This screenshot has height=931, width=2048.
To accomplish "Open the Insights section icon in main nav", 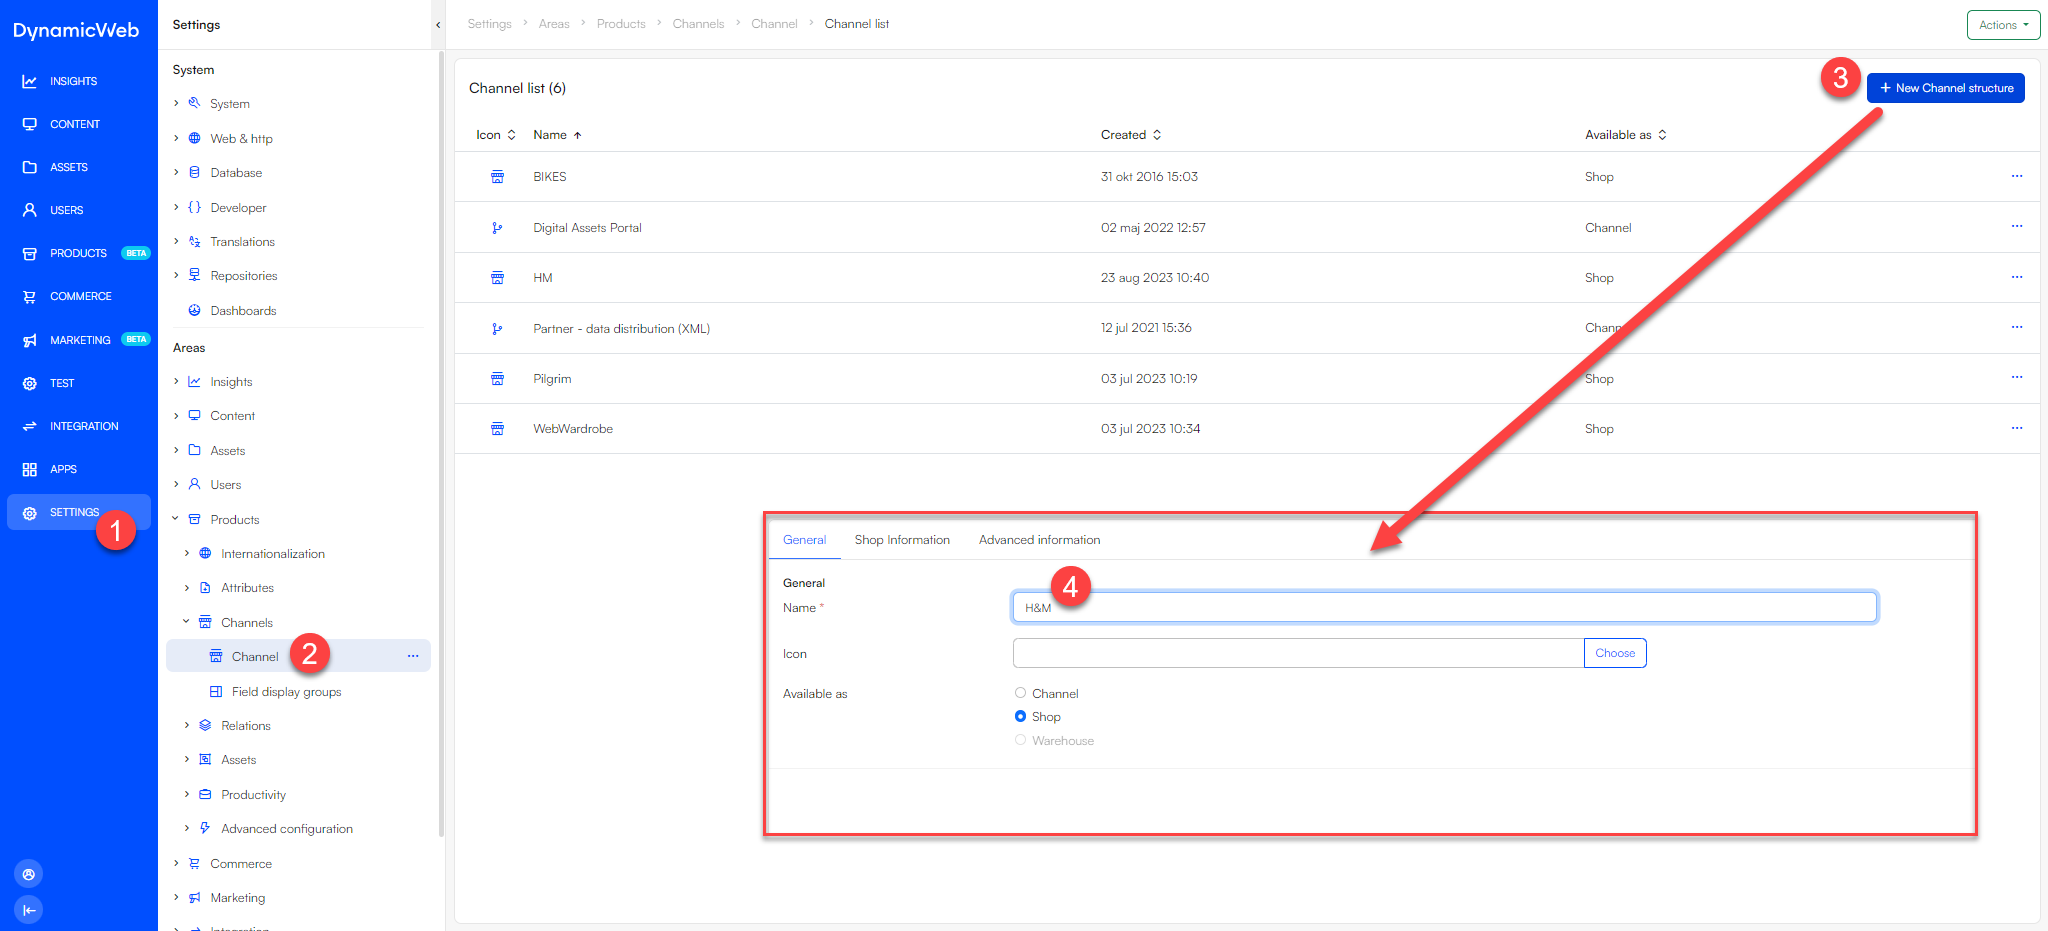I will [30, 81].
